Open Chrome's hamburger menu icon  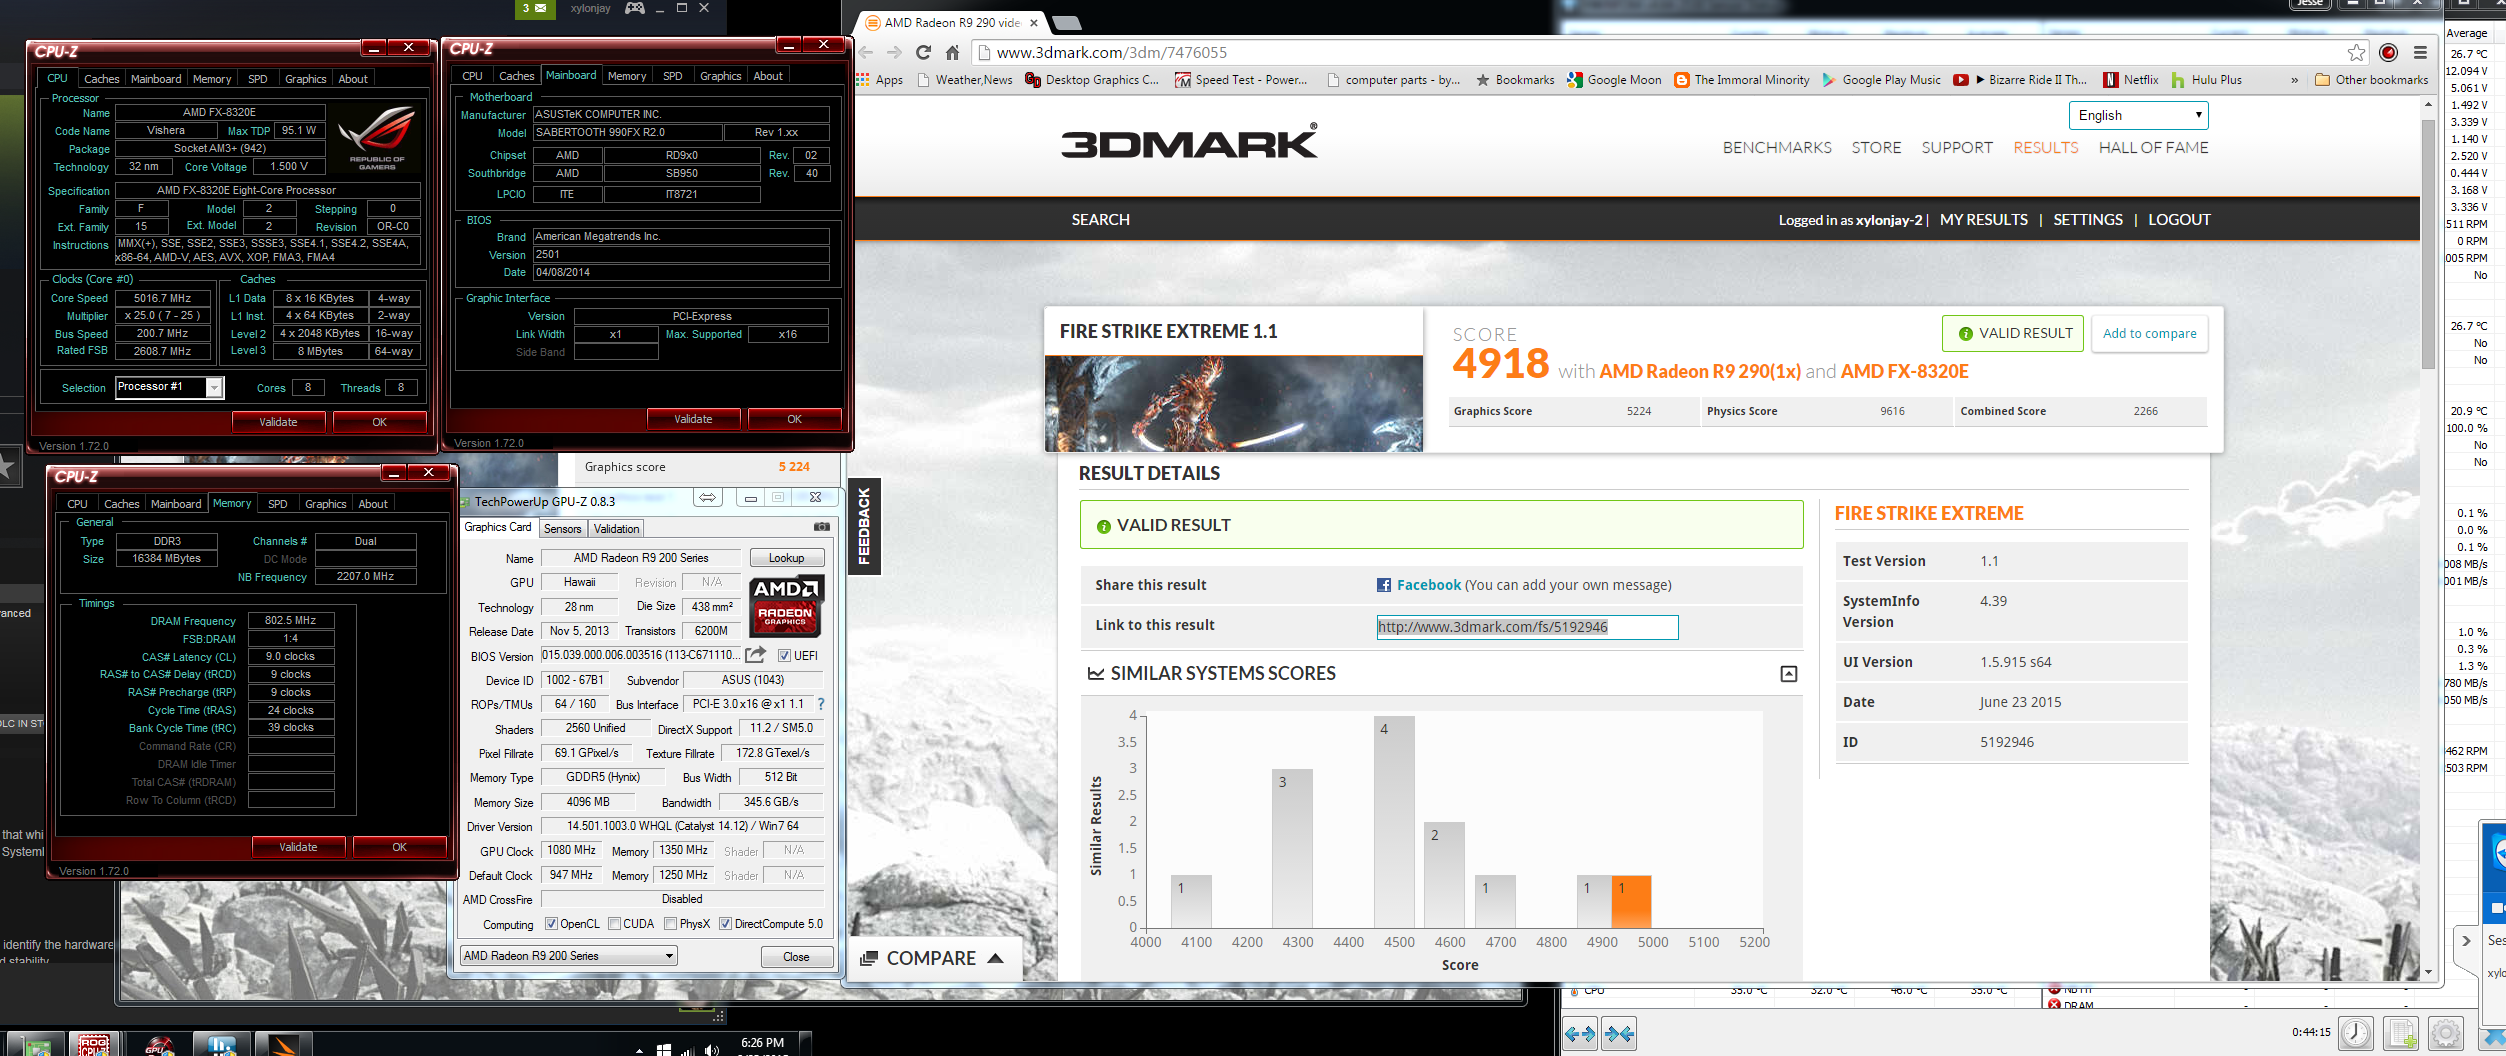[x=2420, y=52]
